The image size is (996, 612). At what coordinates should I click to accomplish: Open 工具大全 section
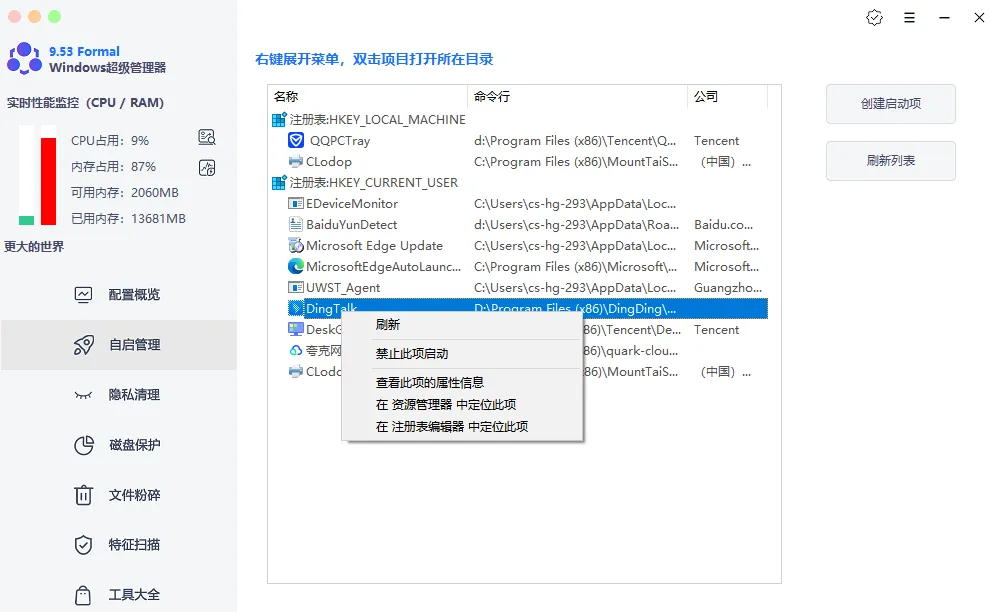click(119, 595)
